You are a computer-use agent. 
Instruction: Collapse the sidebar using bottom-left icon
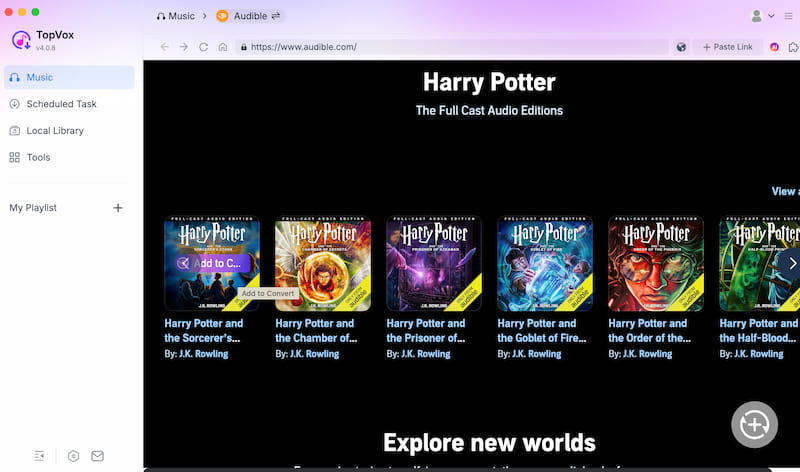click(39, 456)
